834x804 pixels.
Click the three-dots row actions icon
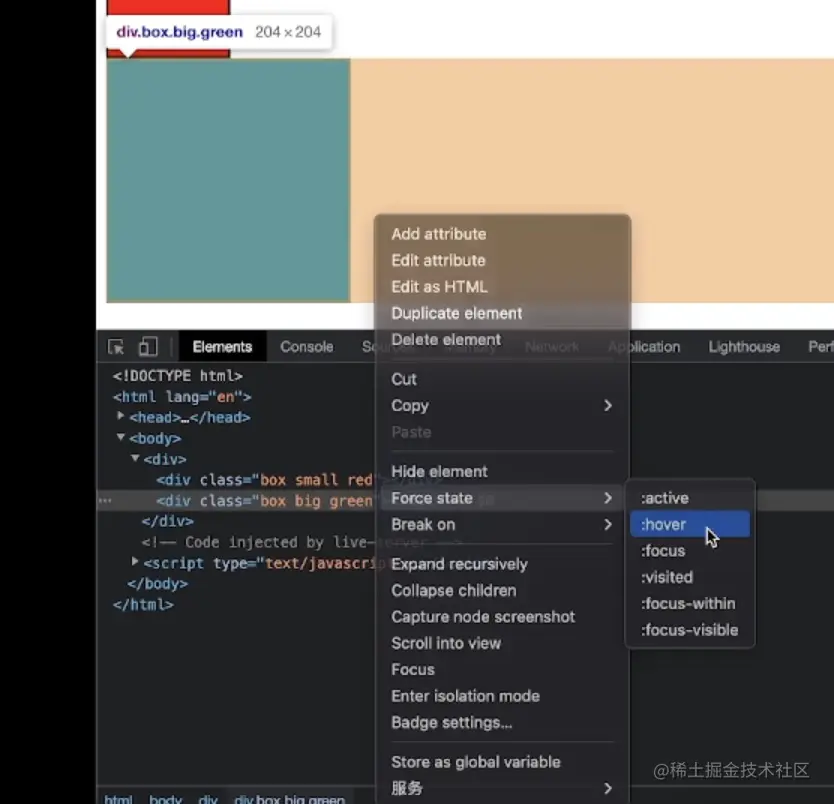pyautogui.click(x=105, y=500)
